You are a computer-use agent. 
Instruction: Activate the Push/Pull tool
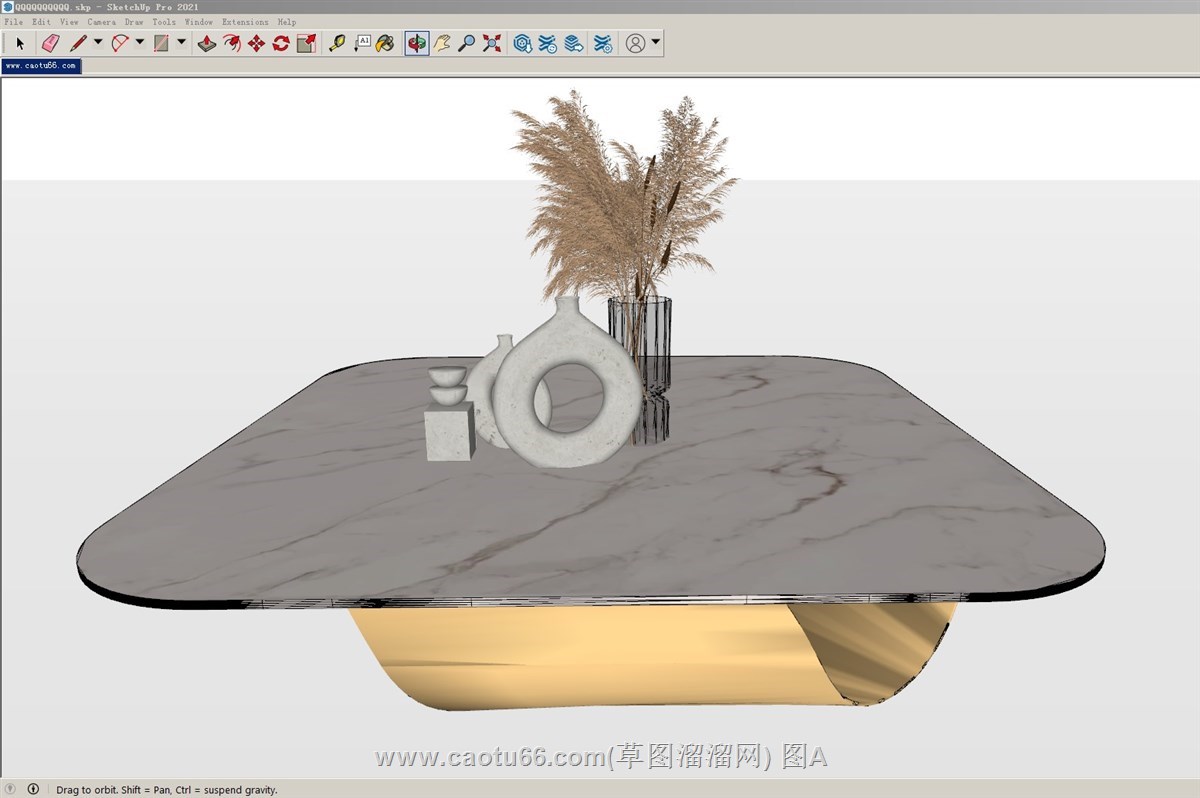(207, 43)
